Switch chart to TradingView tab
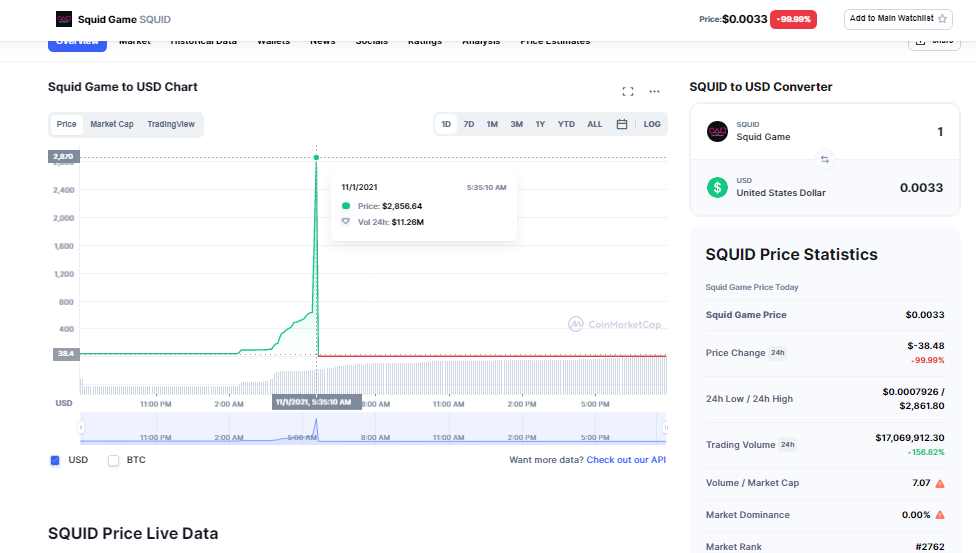 pos(171,124)
